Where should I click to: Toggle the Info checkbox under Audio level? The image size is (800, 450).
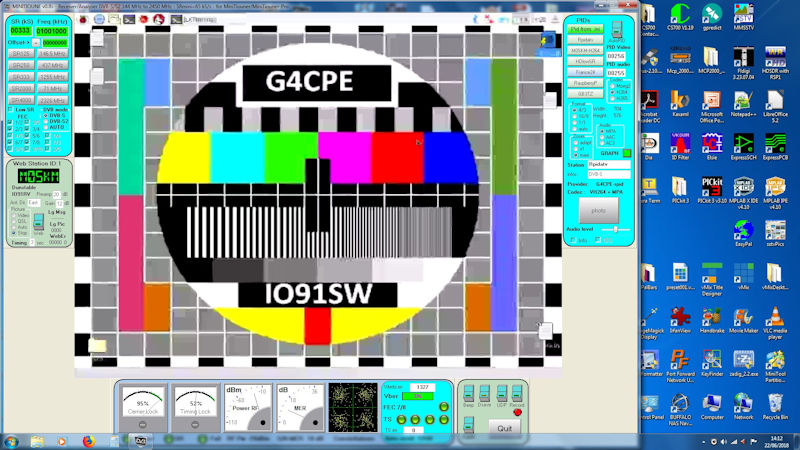point(573,240)
